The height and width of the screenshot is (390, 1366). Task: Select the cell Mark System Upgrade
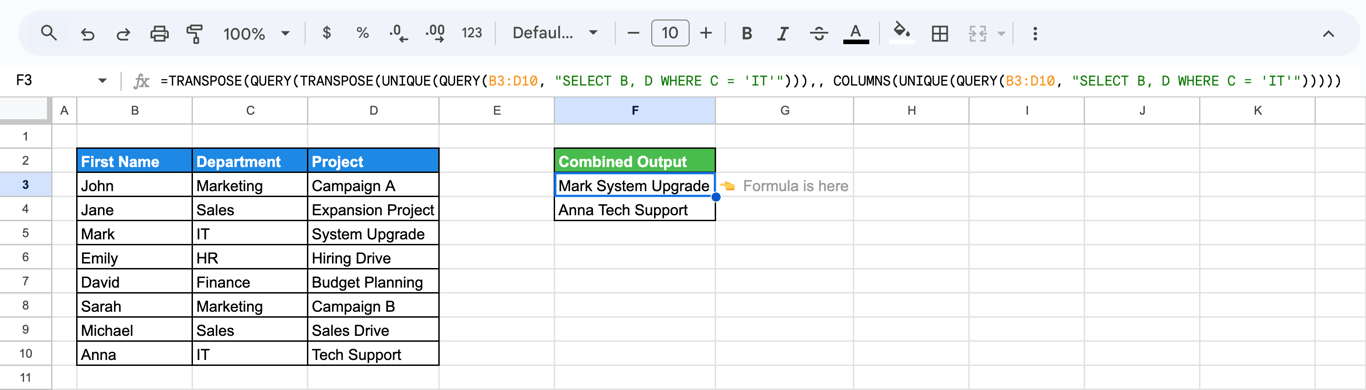click(x=635, y=185)
